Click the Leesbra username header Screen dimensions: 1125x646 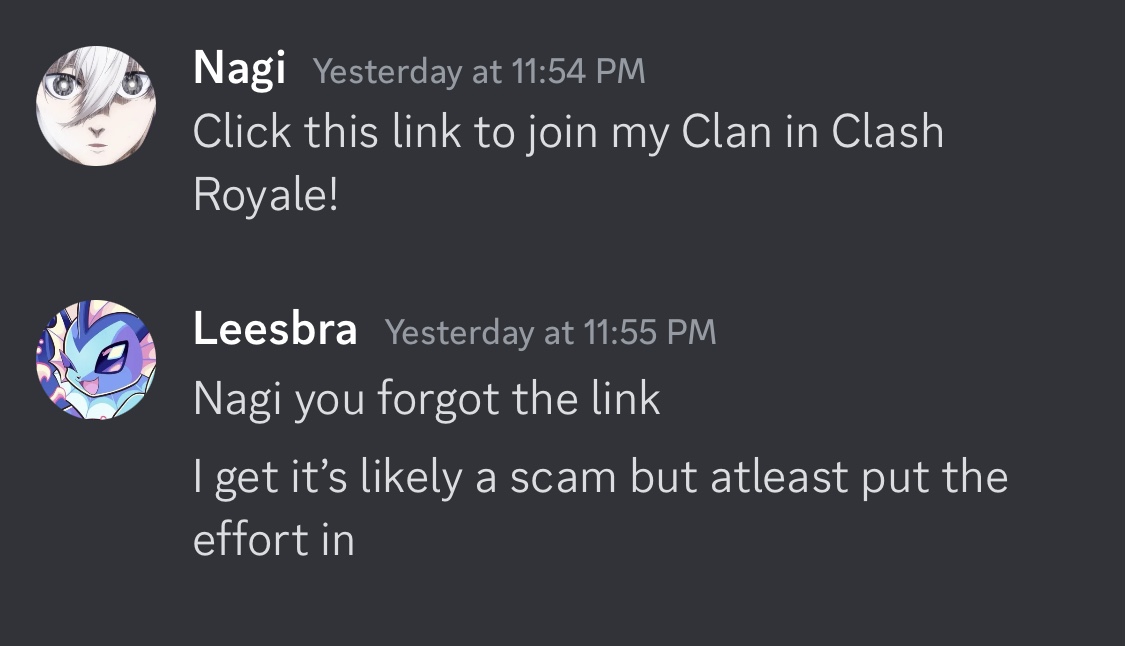275,327
